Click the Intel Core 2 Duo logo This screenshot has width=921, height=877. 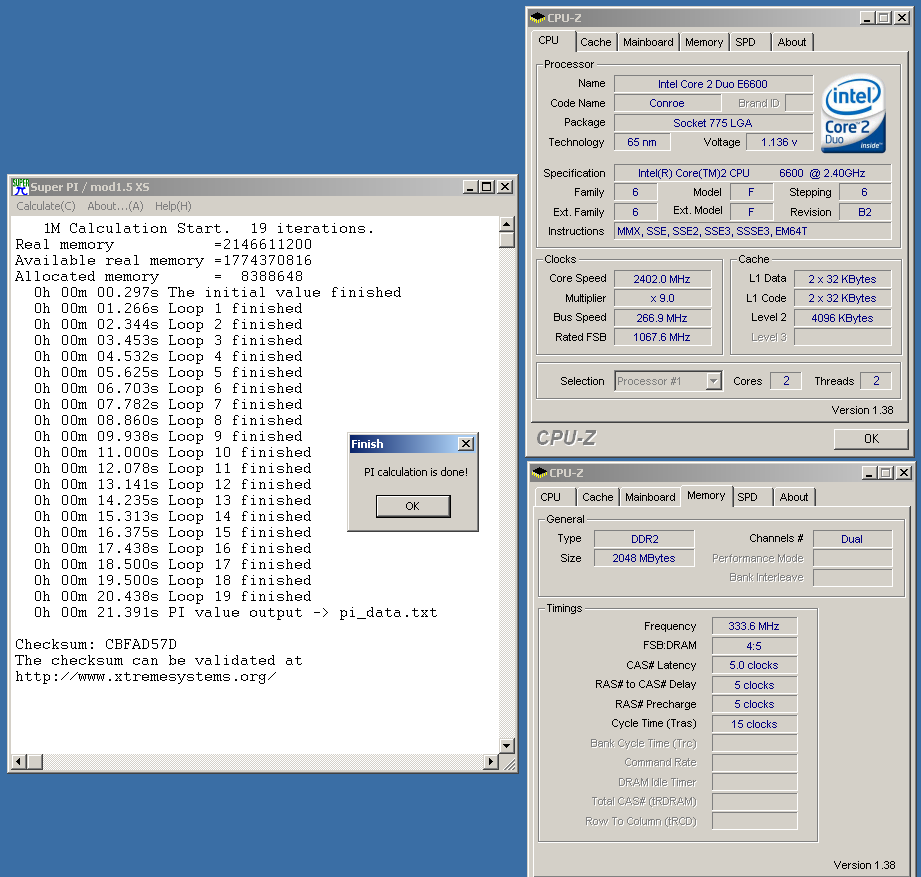tap(853, 114)
